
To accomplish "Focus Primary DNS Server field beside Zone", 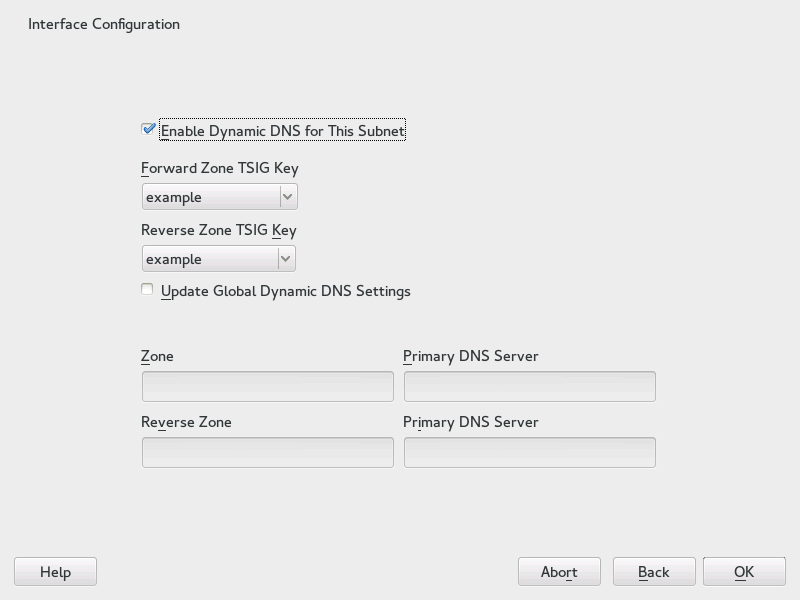I will (x=529, y=387).
